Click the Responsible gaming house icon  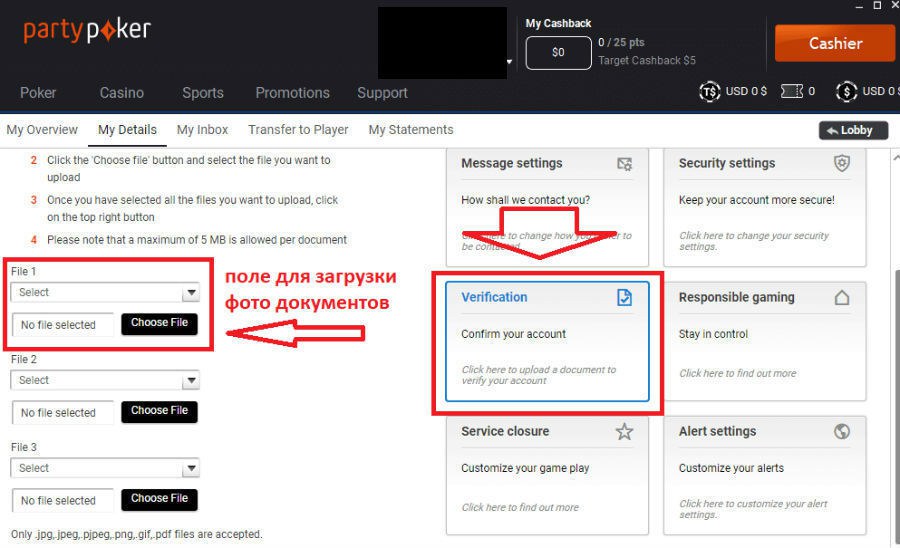coord(842,297)
